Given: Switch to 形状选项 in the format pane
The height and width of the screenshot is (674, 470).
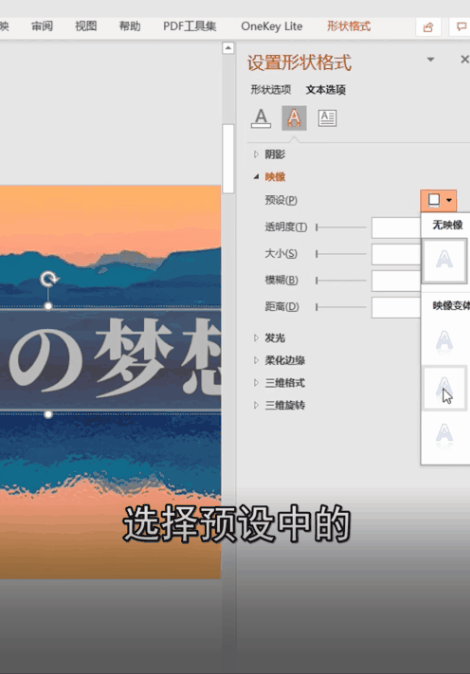Looking at the screenshot, I should [271, 89].
